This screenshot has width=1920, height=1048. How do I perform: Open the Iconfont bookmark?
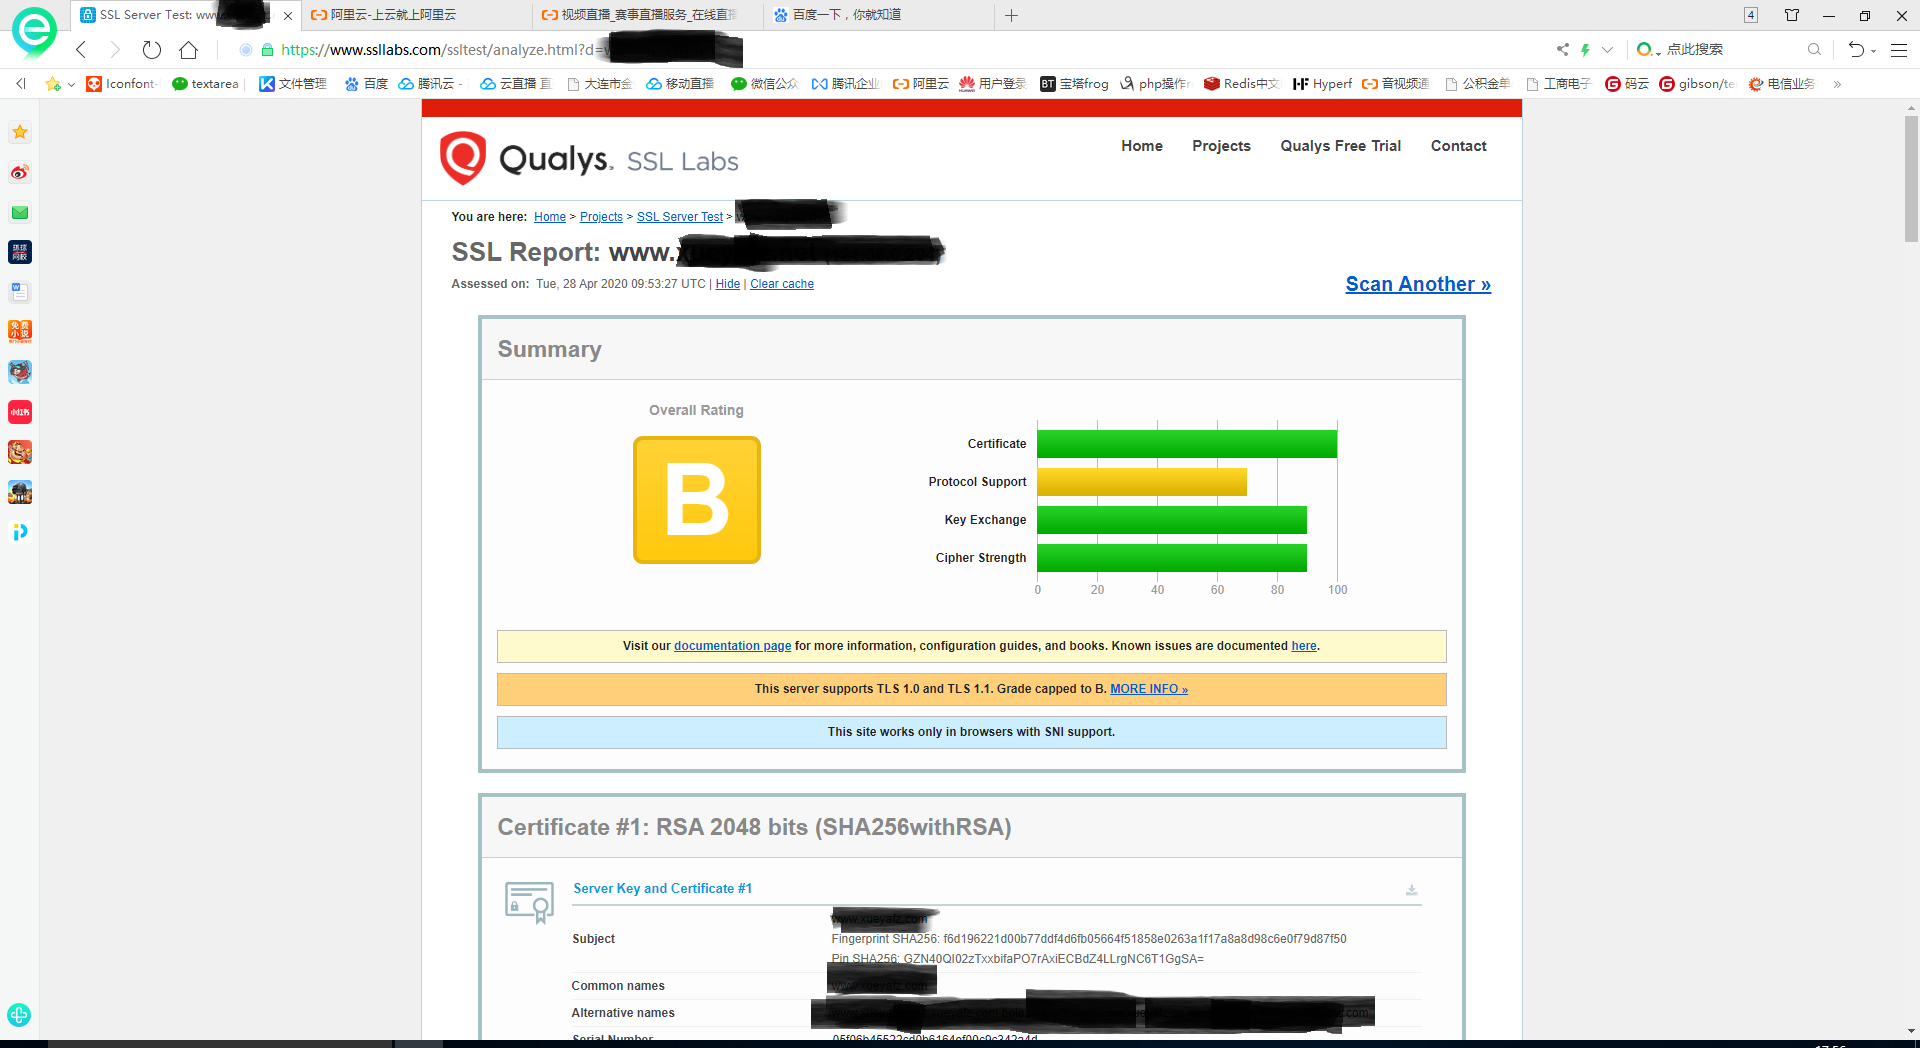coord(122,84)
